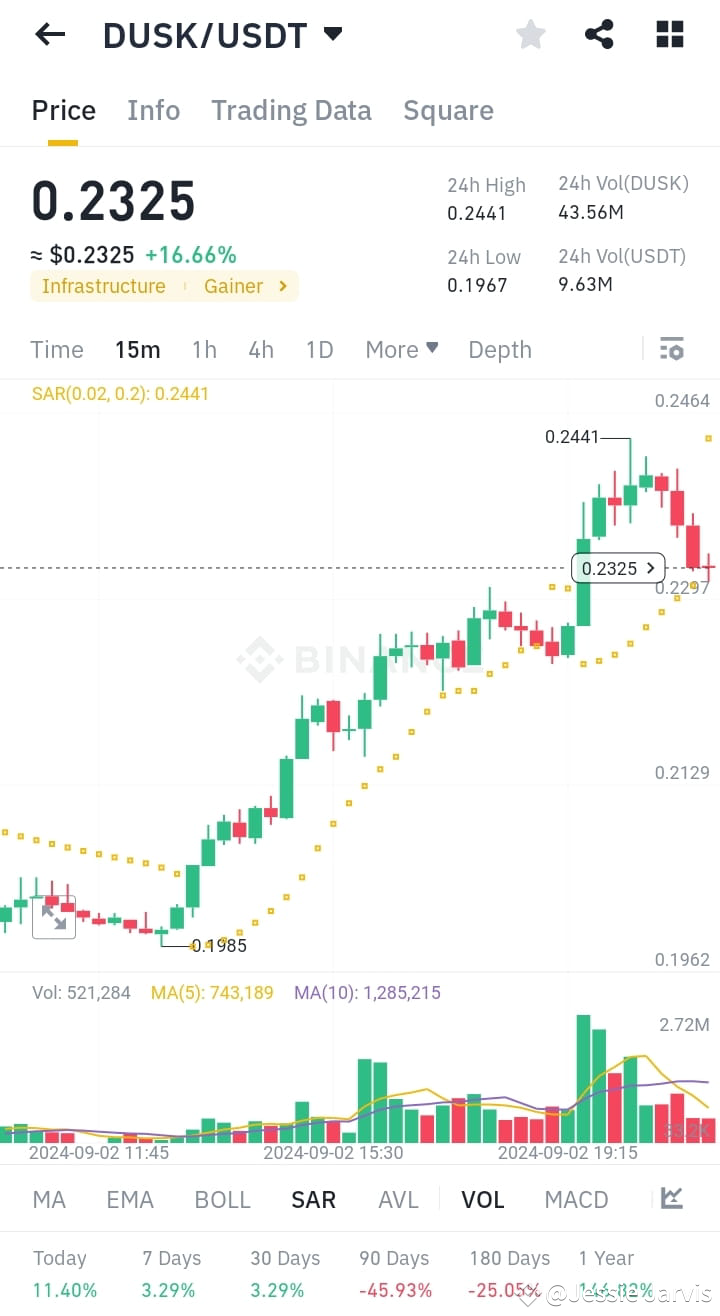Toggle the SAR indicator
Screen dimensions: 720x1316
point(313,1198)
